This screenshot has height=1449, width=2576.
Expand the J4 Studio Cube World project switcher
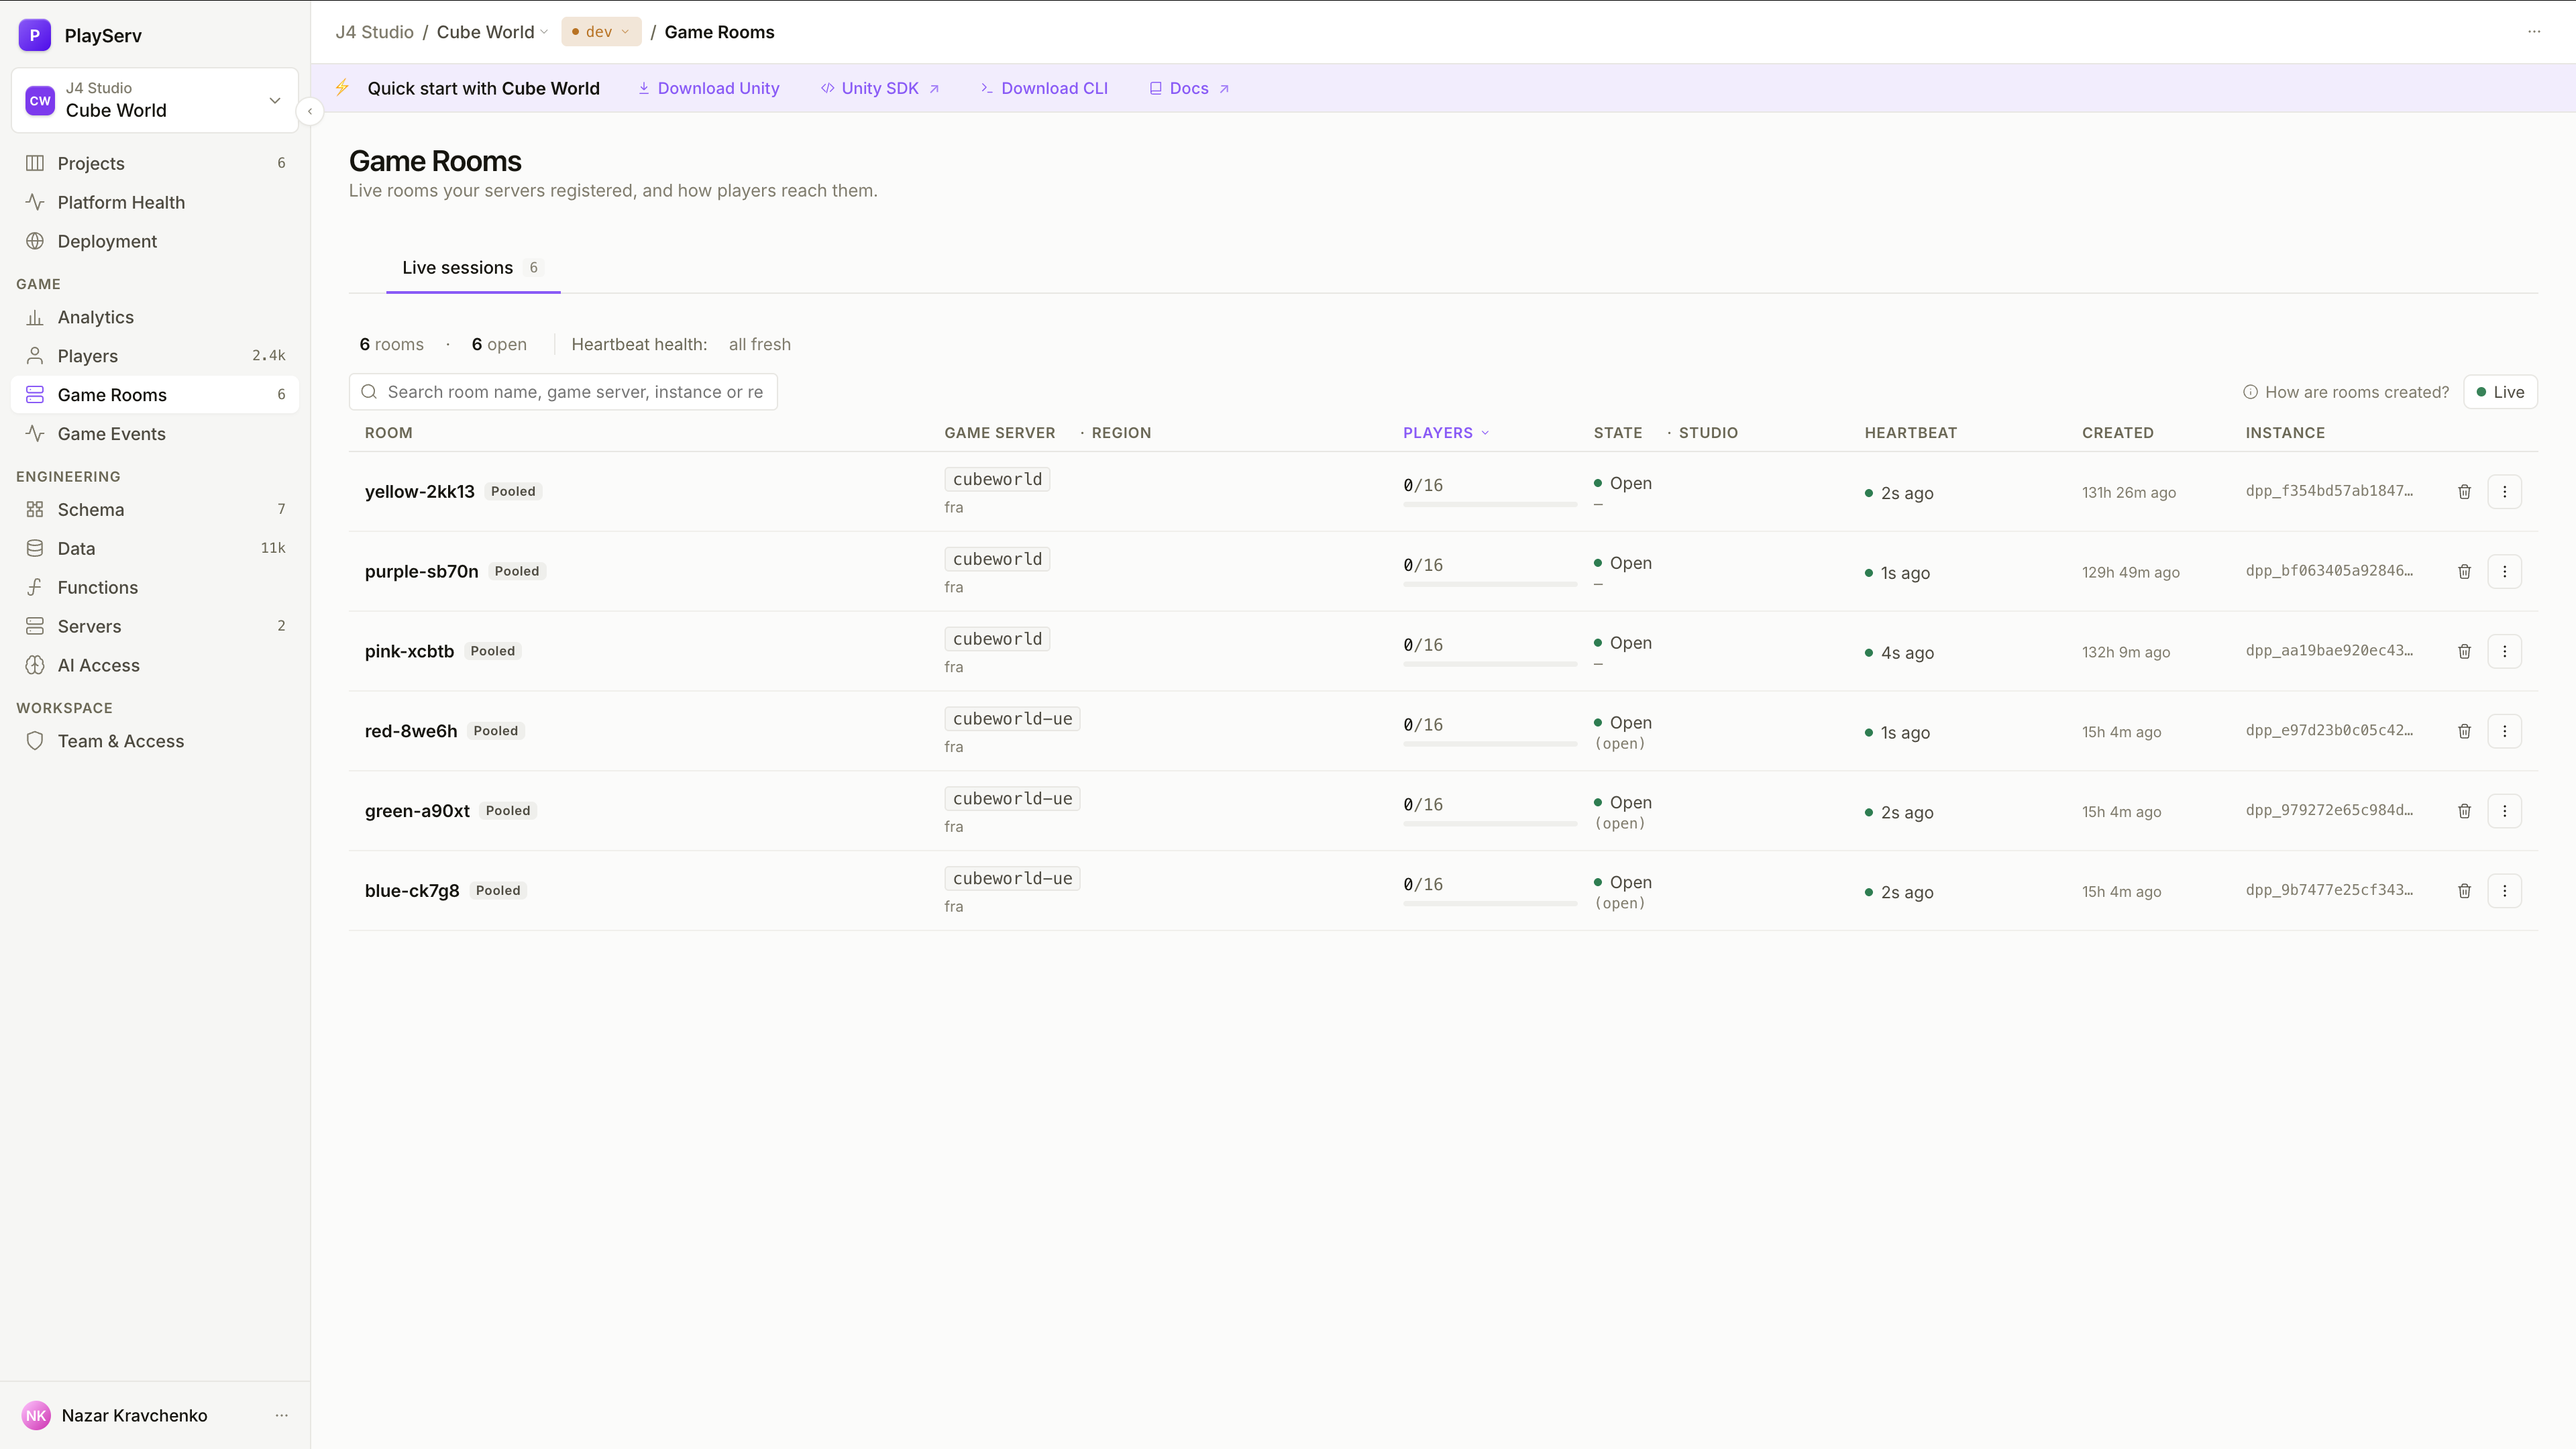point(154,100)
